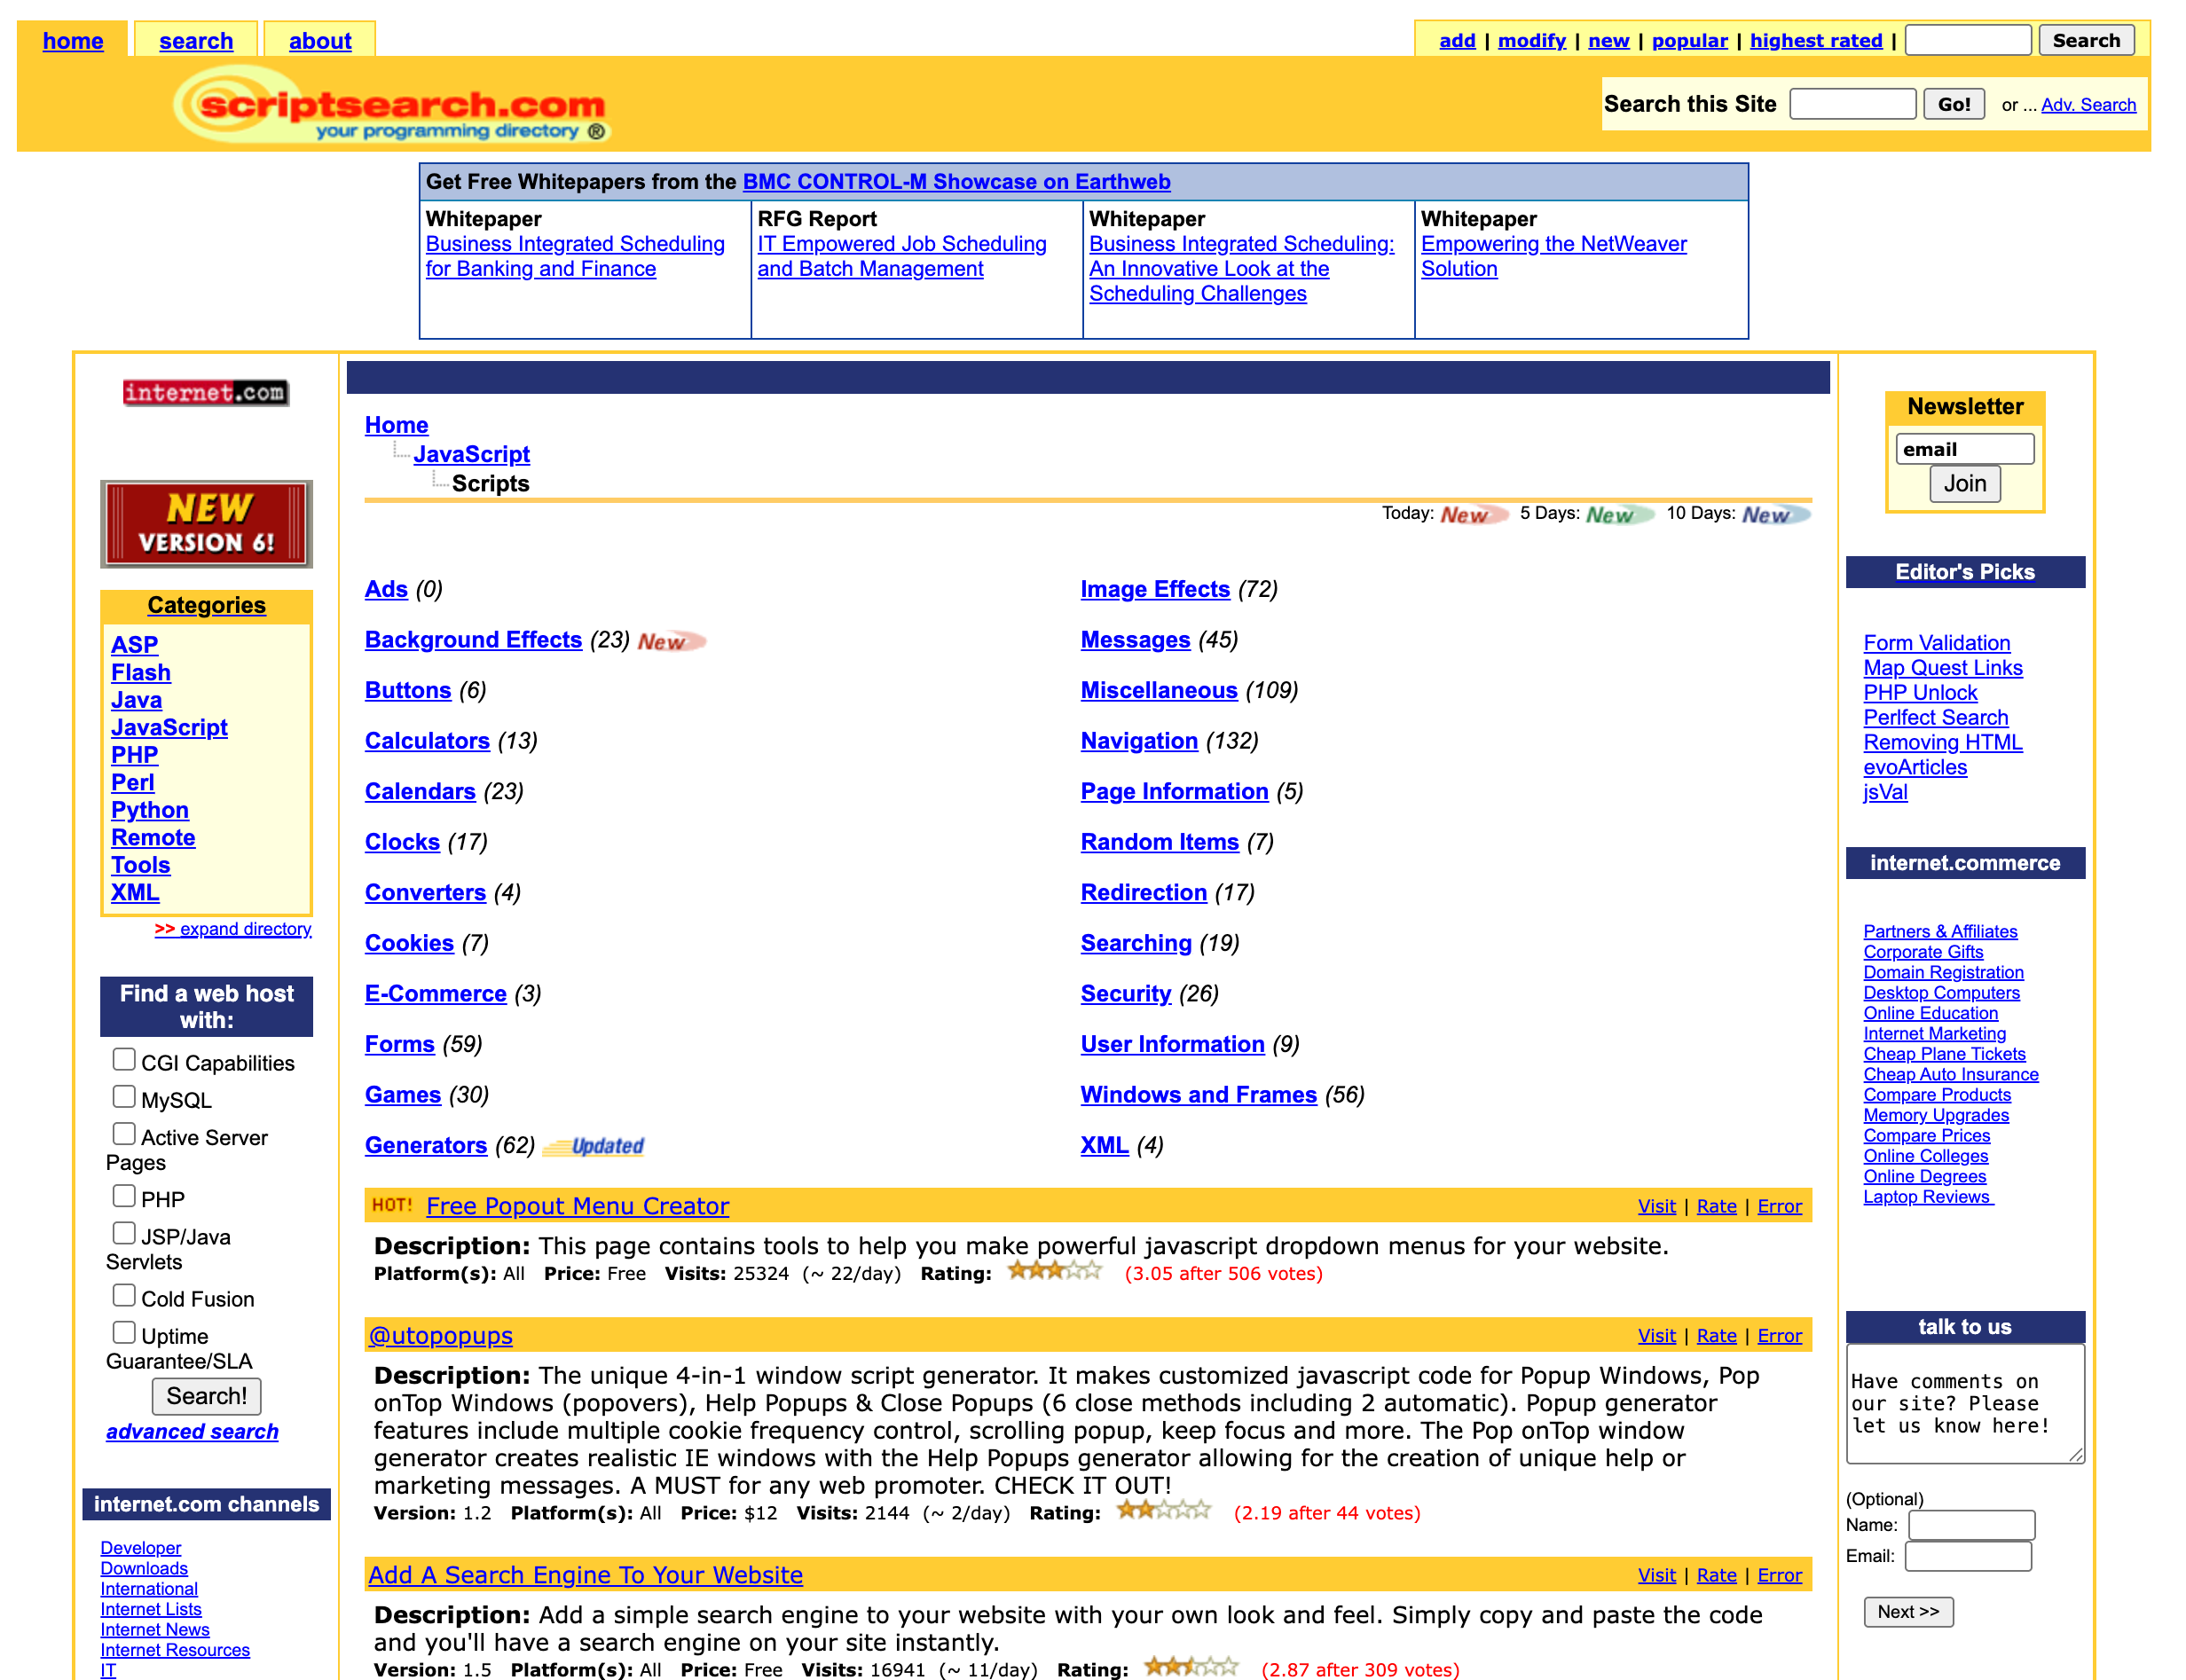Open the JavaScript breadcrumb link
Screen dimensions: 2186x1680
[472, 454]
